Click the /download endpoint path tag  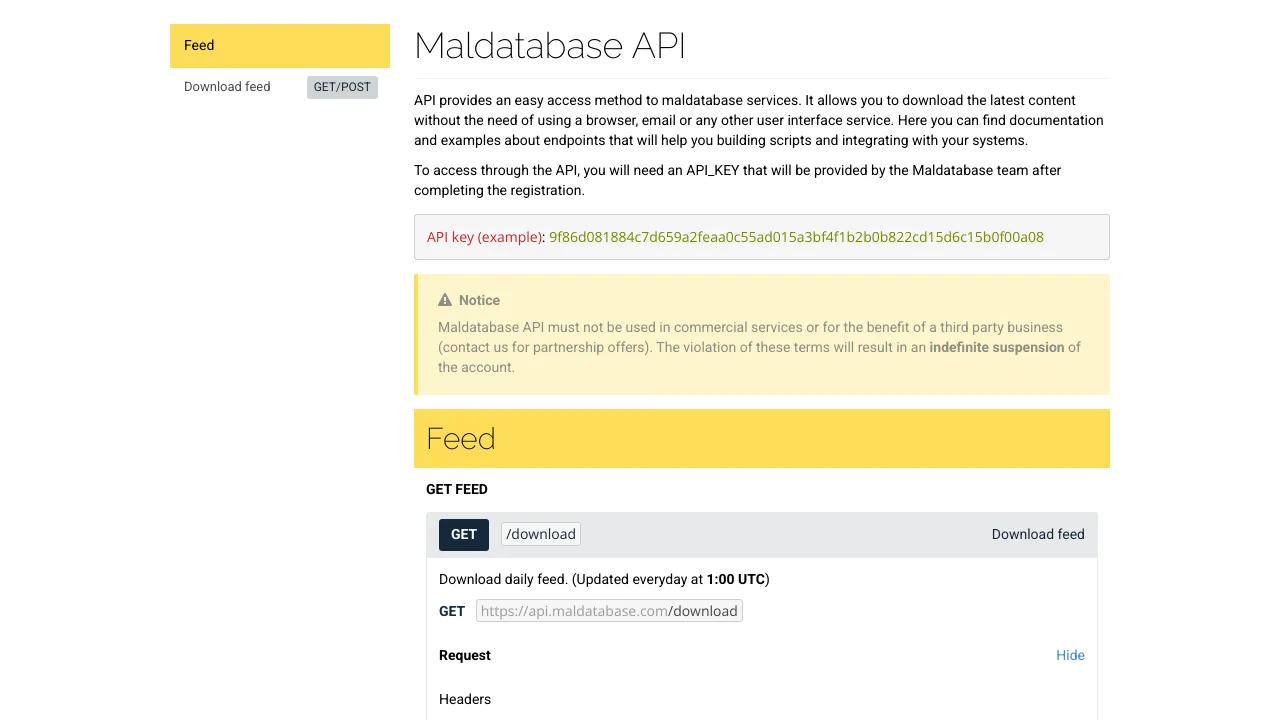click(541, 534)
